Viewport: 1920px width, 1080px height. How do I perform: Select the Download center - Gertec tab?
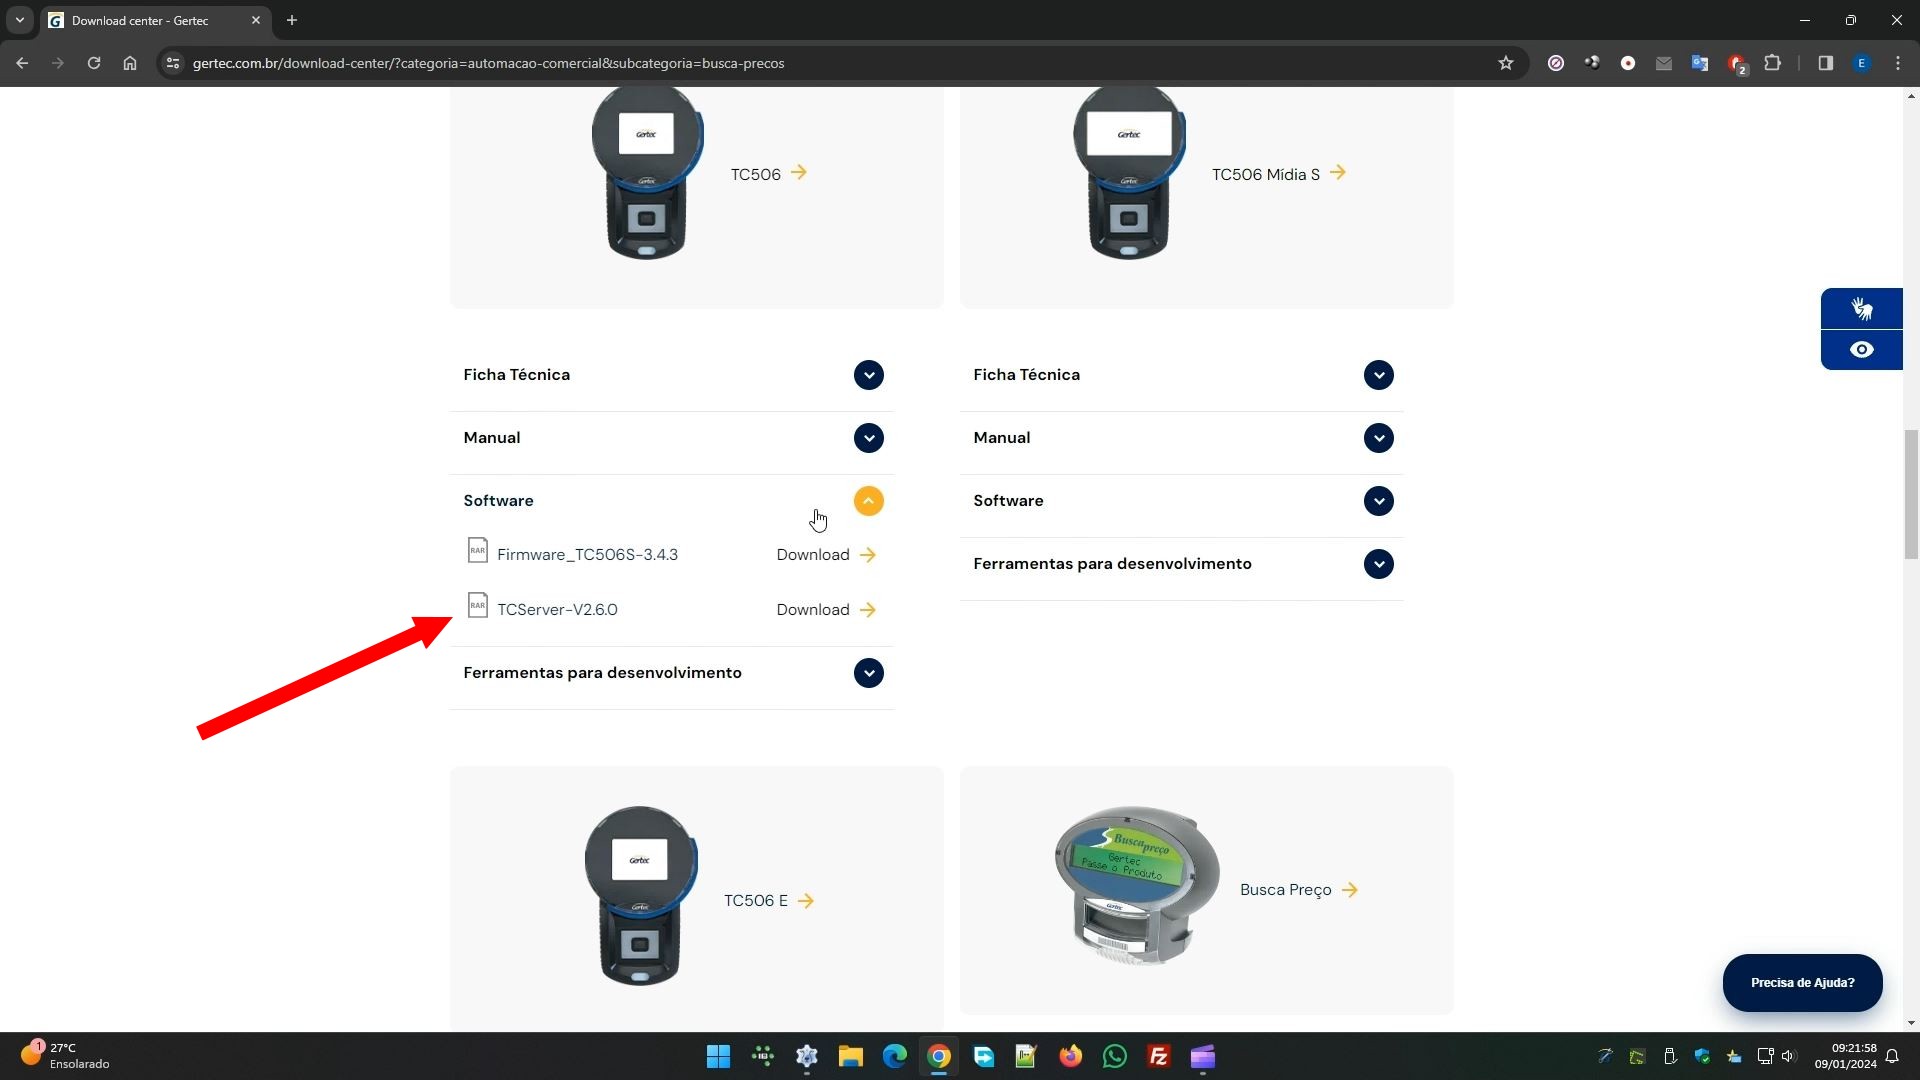coord(155,20)
